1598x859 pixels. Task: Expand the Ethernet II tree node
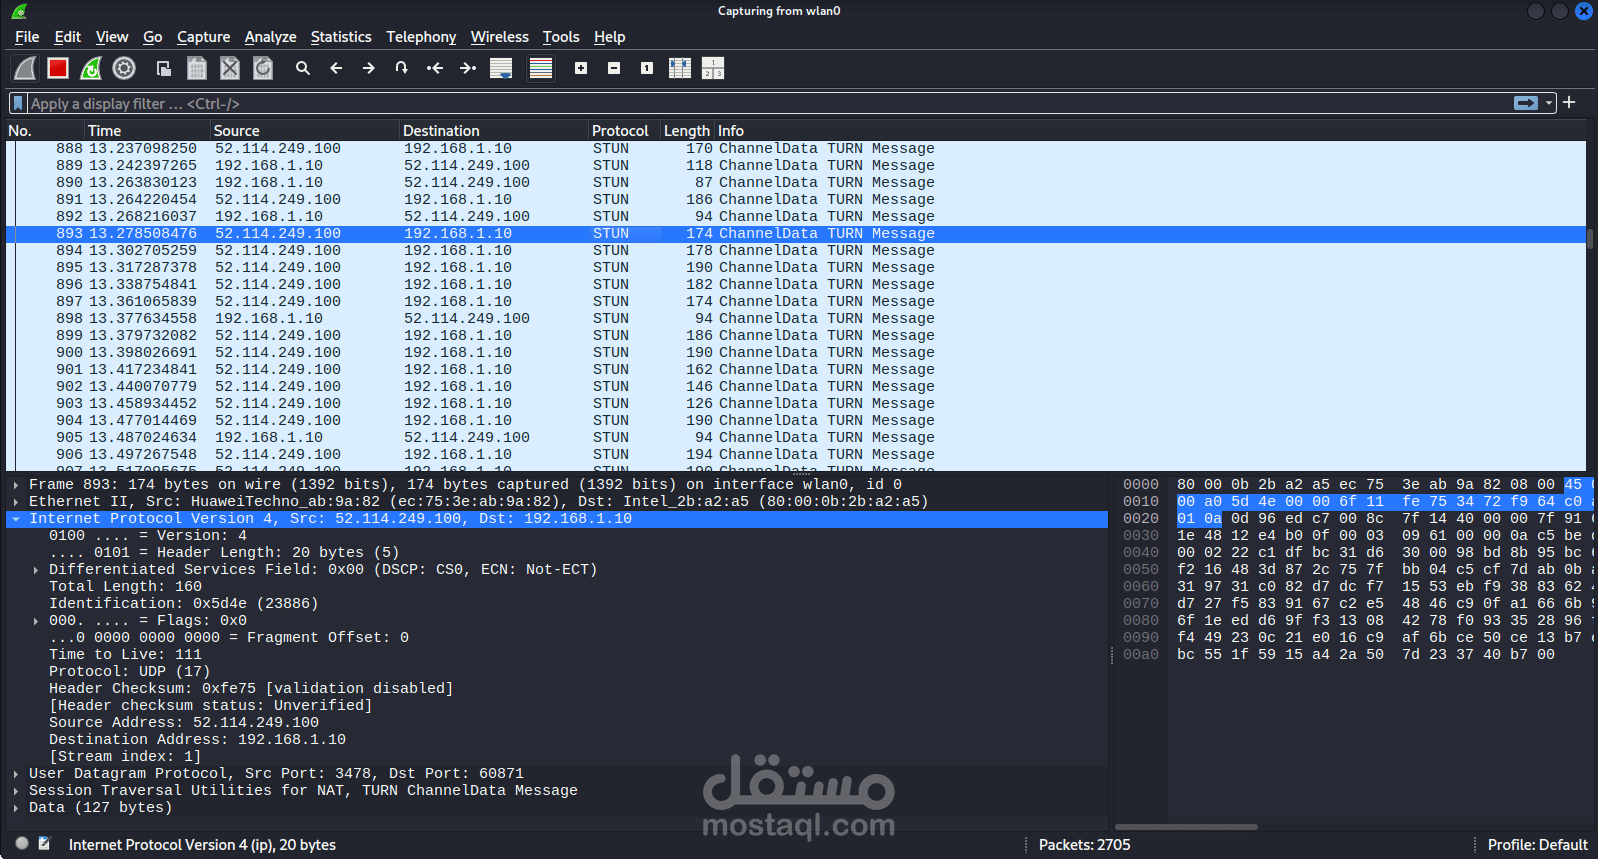click(x=16, y=502)
